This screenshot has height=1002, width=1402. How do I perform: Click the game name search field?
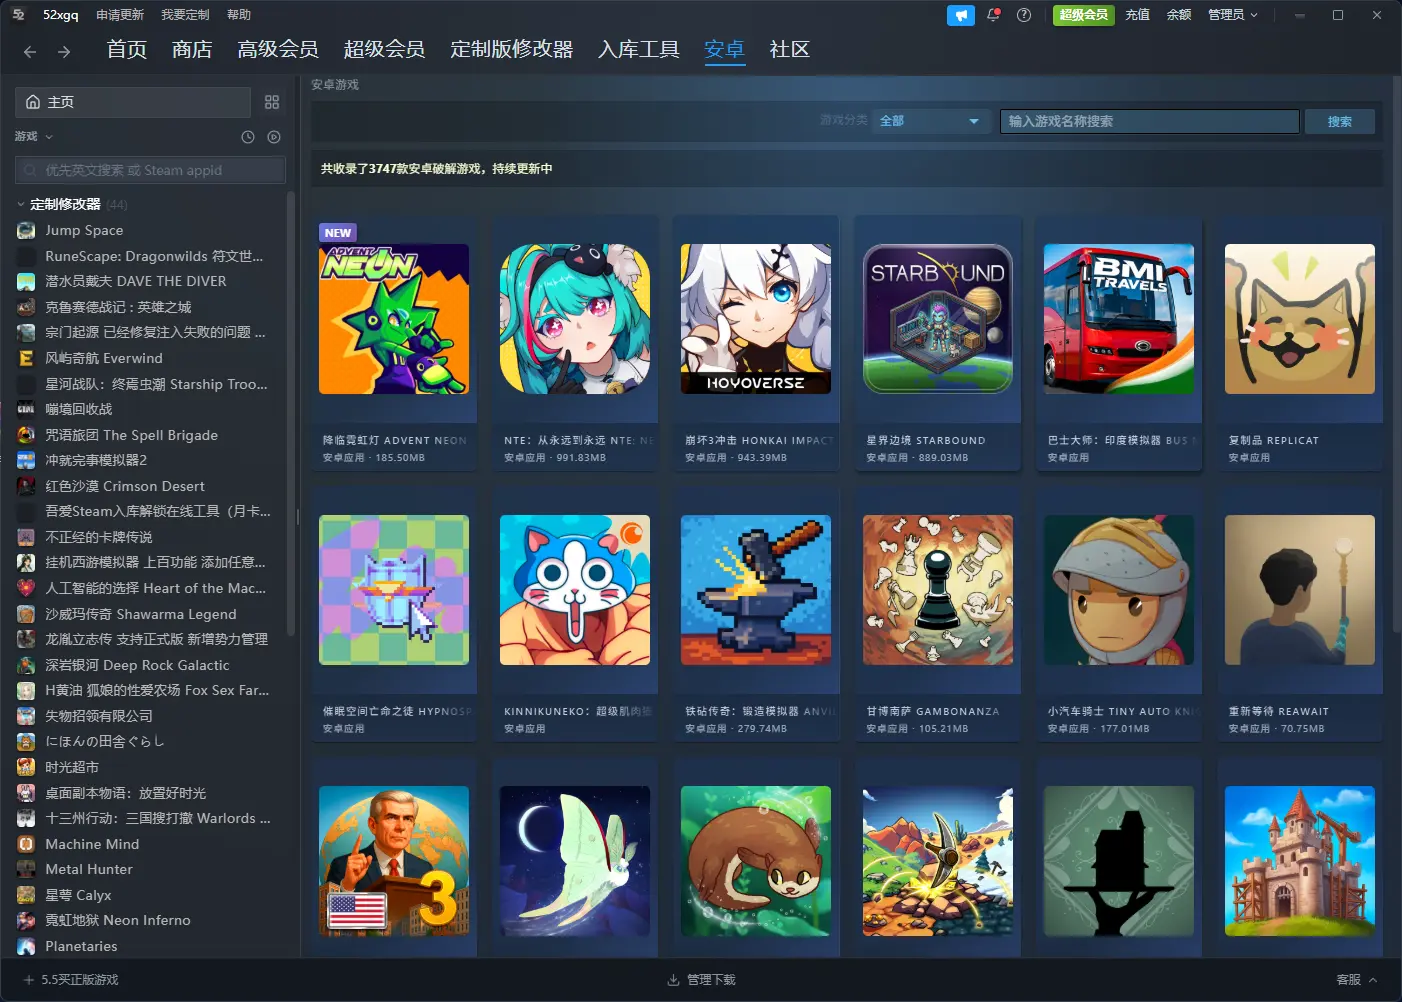(x=1150, y=121)
